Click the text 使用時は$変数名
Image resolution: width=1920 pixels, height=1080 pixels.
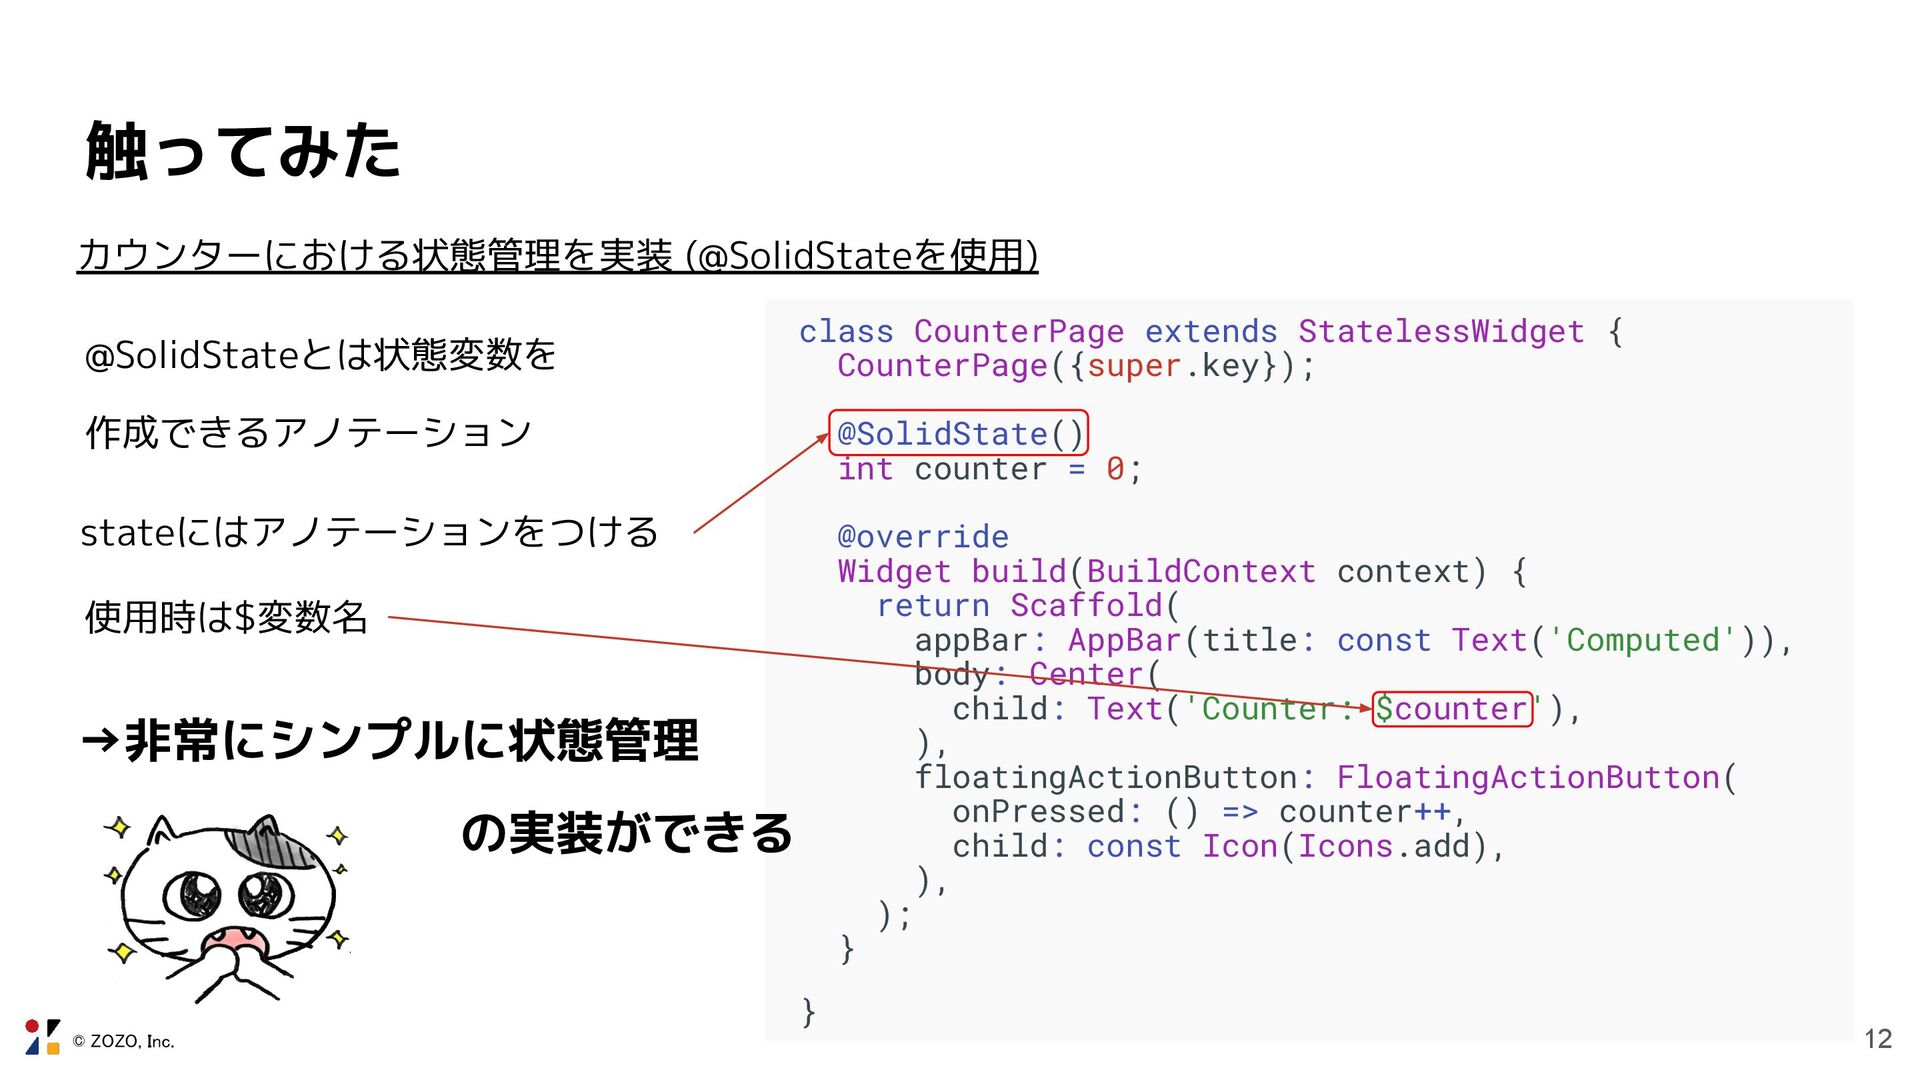[x=227, y=617]
